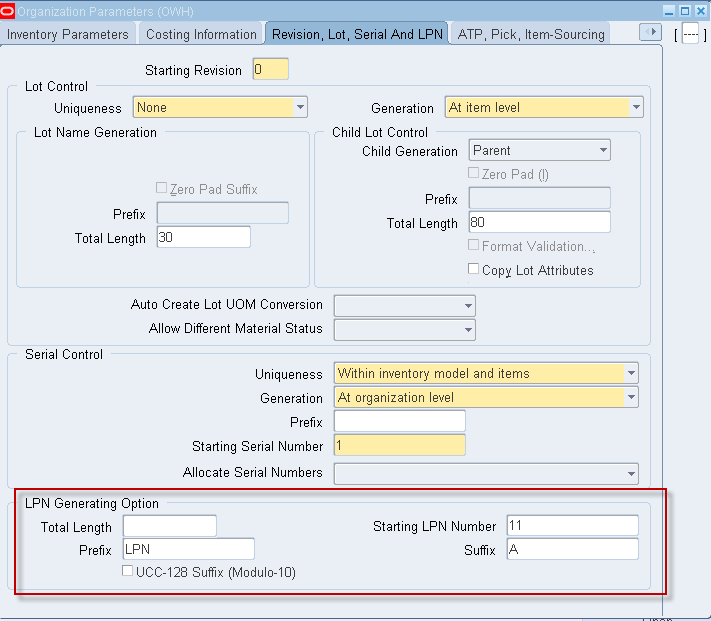Enable the Format Validation checkbox

(x=473, y=245)
